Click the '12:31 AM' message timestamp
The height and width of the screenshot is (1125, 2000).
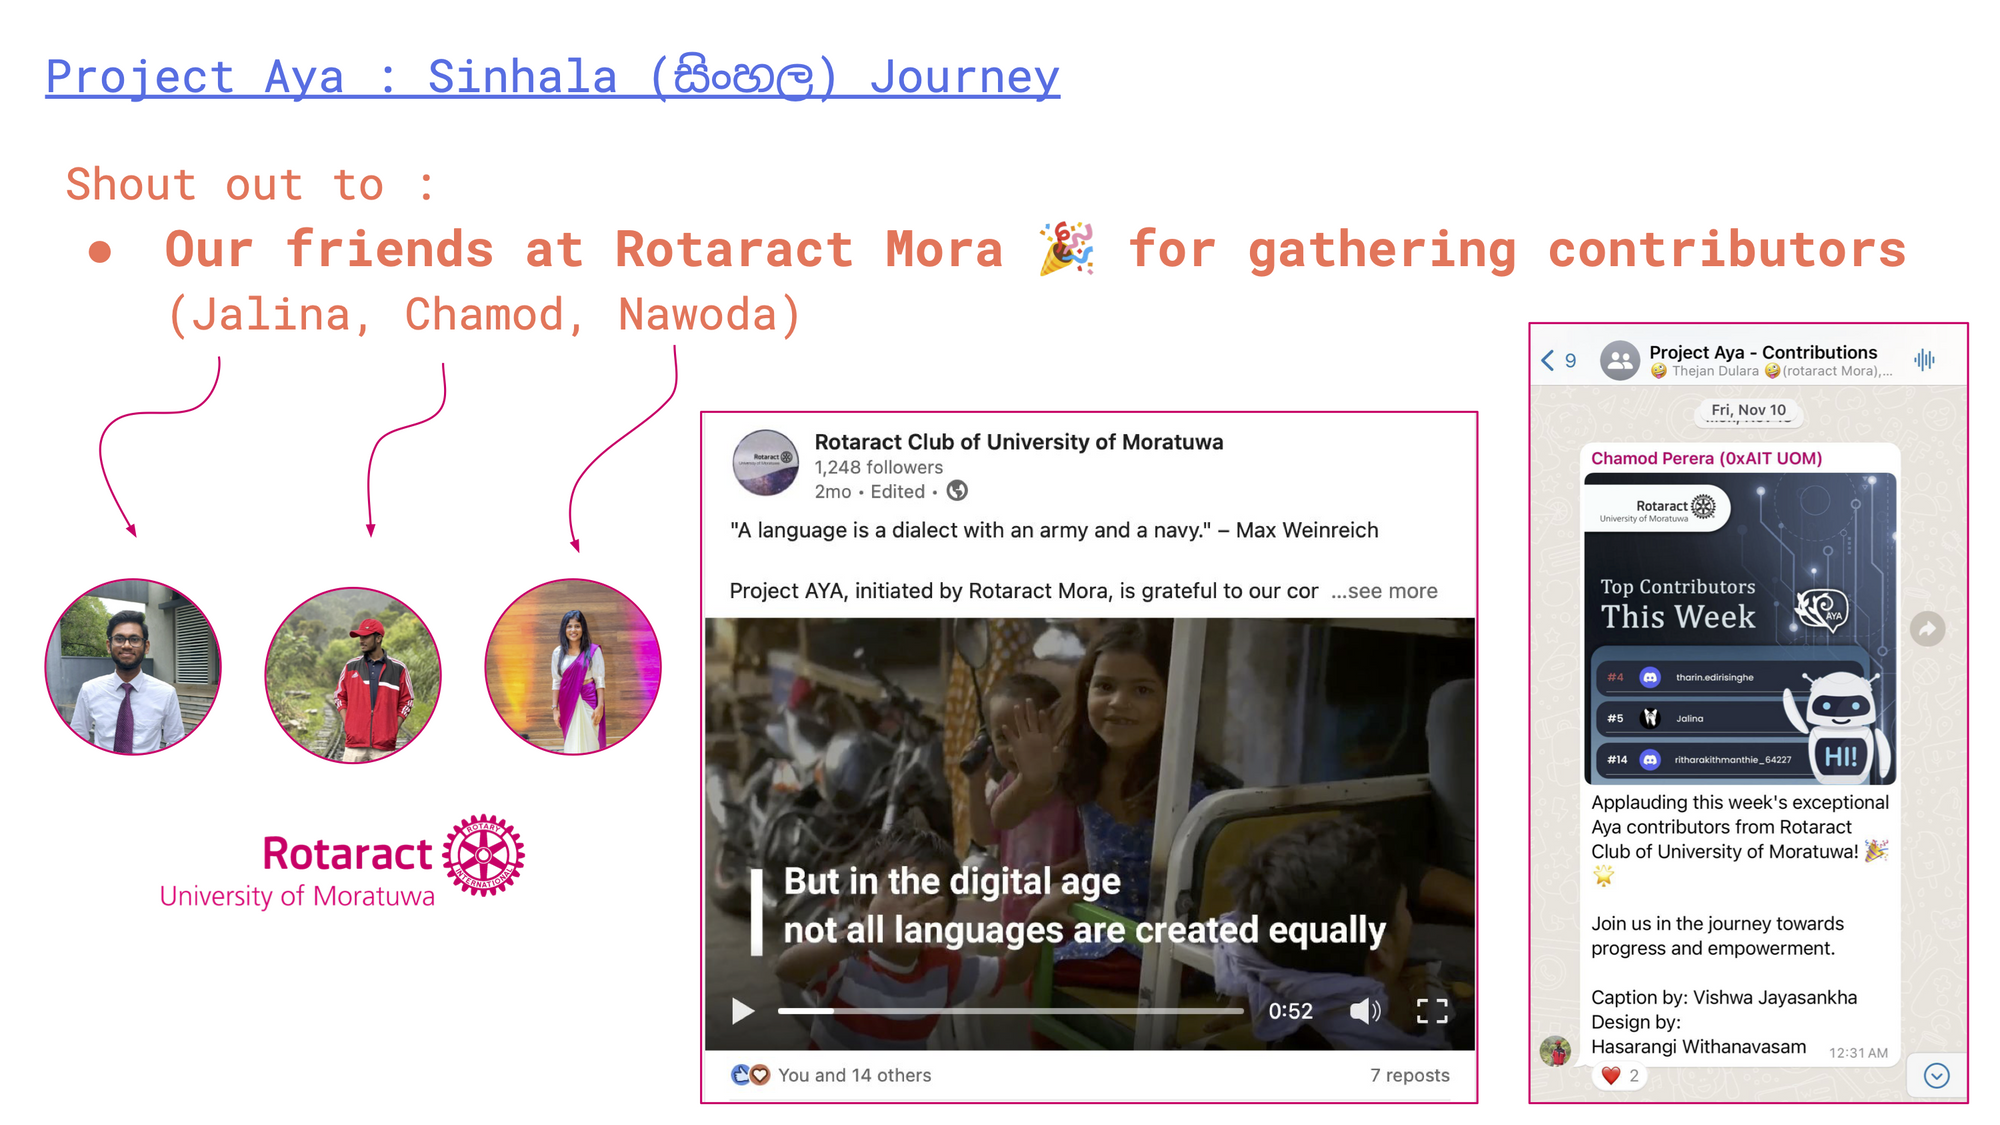[x=1858, y=1053]
